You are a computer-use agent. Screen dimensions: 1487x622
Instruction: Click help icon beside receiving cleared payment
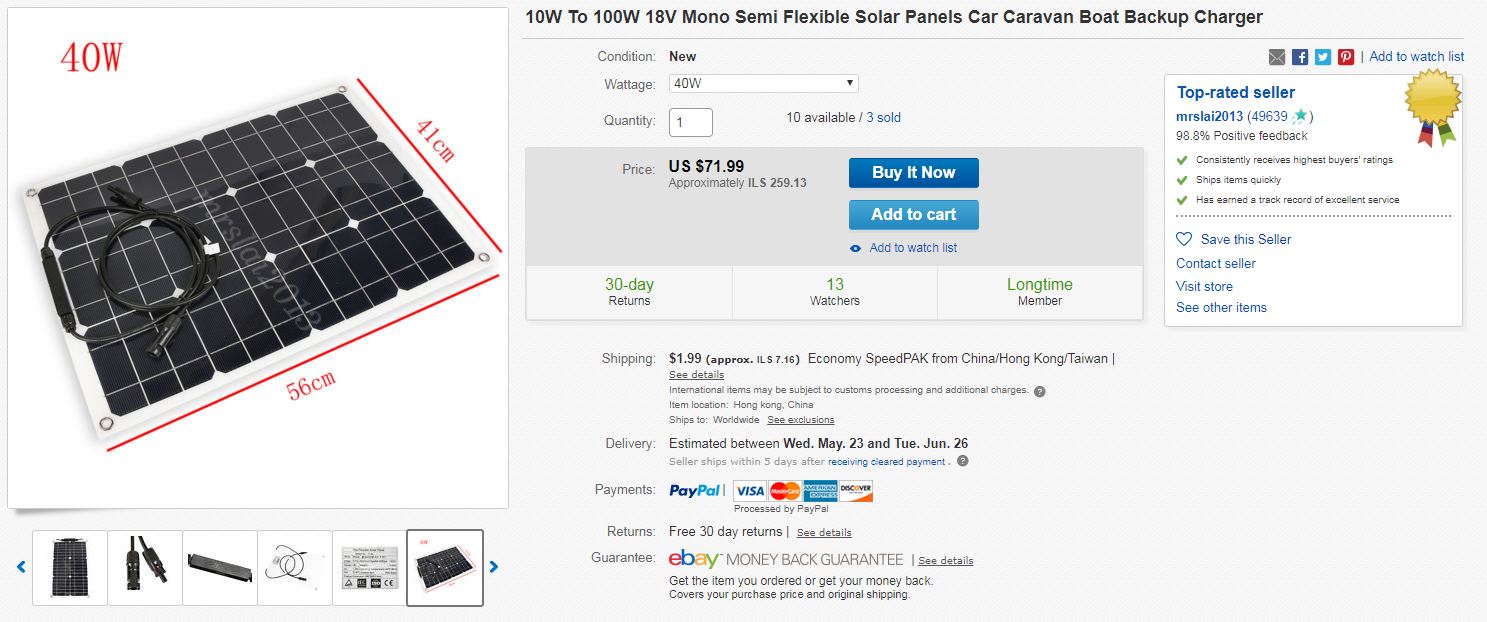pos(962,462)
